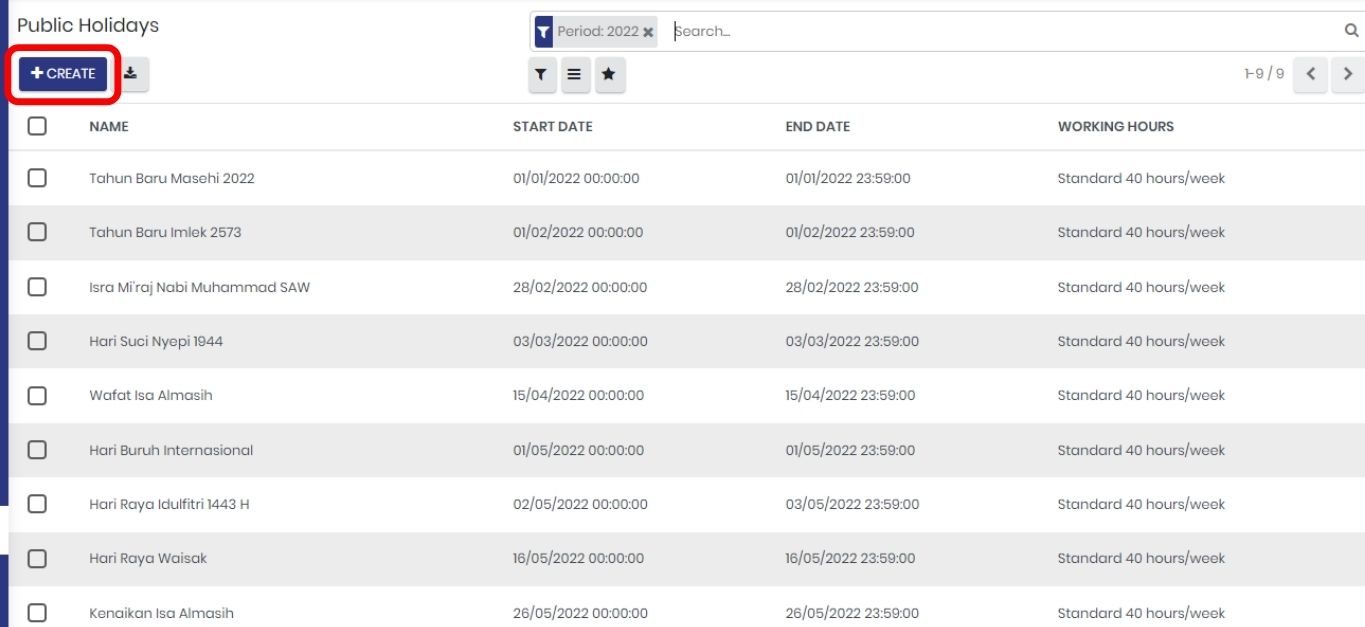The height and width of the screenshot is (627, 1365).
Task: Open the Filters funnel button
Action: (541, 75)
